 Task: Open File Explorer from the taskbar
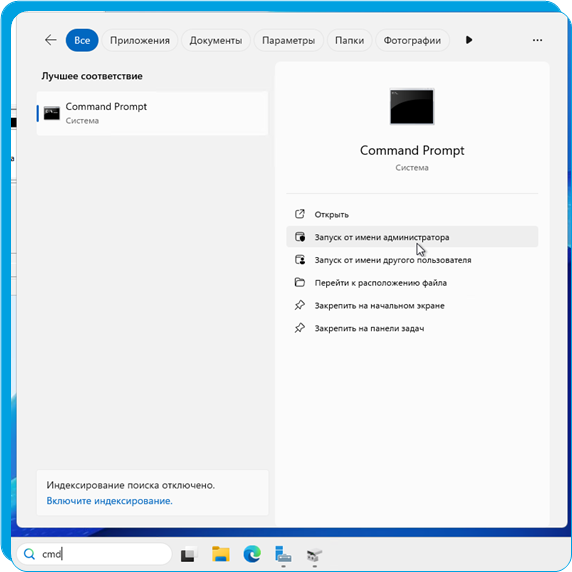point(221,554)
